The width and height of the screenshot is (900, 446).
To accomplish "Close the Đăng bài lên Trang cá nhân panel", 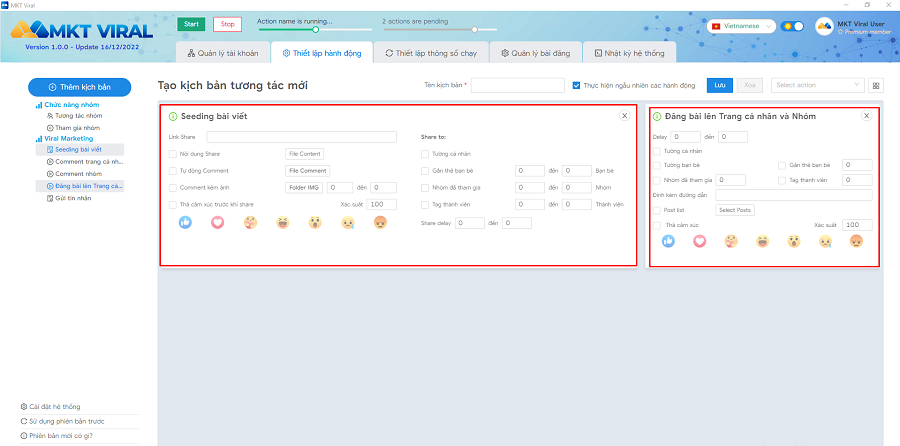I will (x=867, y=116).
